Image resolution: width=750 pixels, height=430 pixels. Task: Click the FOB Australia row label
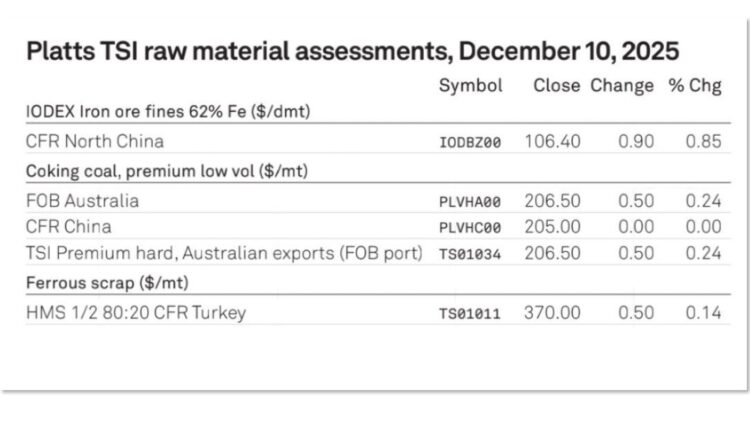(x=82, y=200)
